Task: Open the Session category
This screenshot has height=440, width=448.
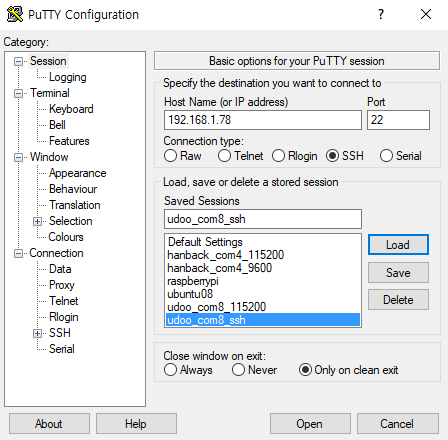Action: (x=48, y=61)
